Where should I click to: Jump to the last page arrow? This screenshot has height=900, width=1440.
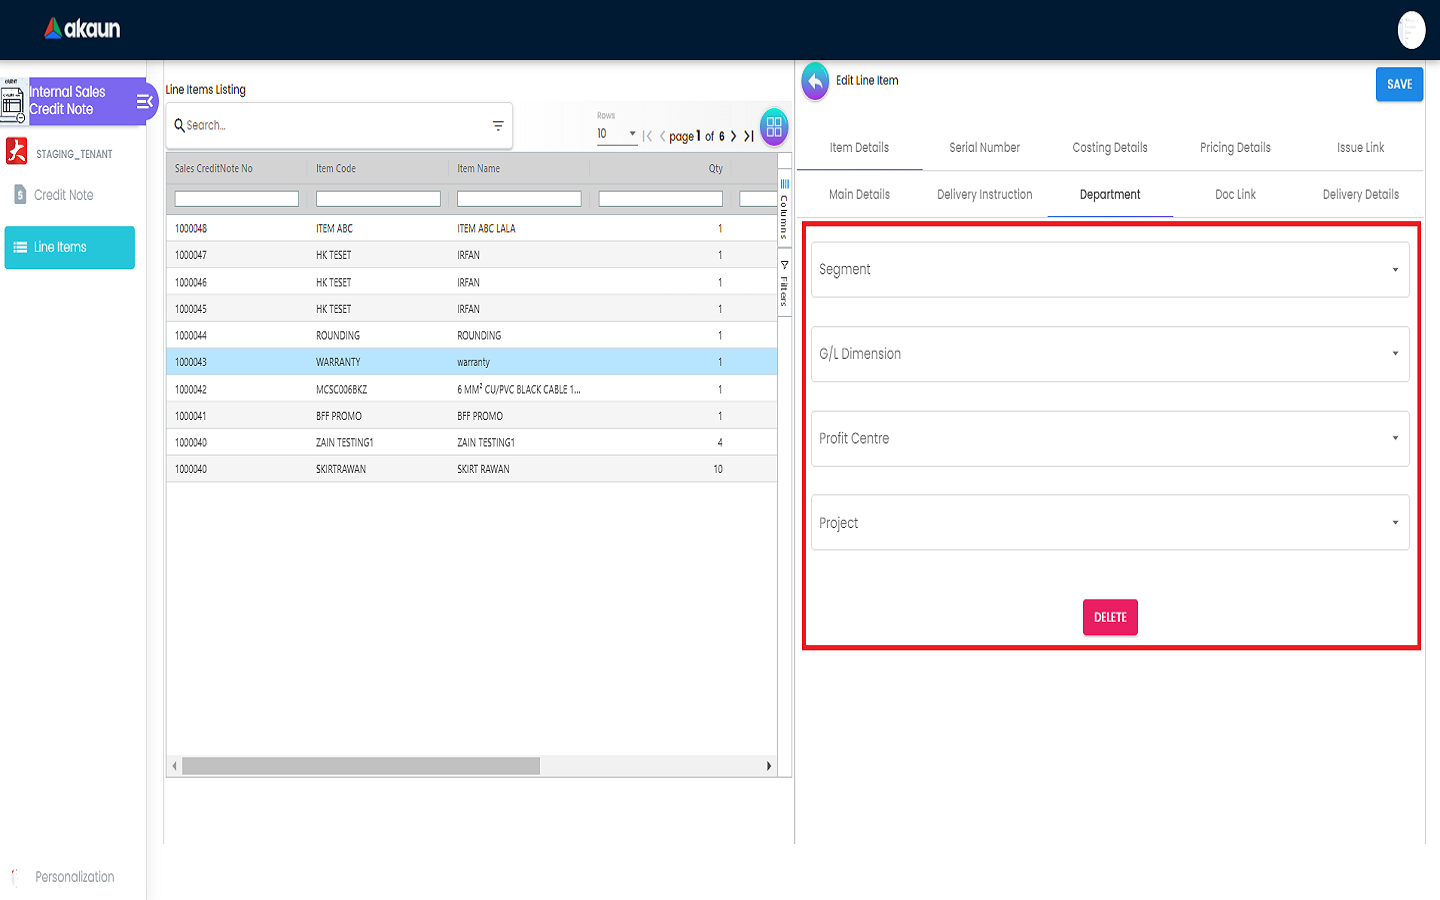coord(749,136)
